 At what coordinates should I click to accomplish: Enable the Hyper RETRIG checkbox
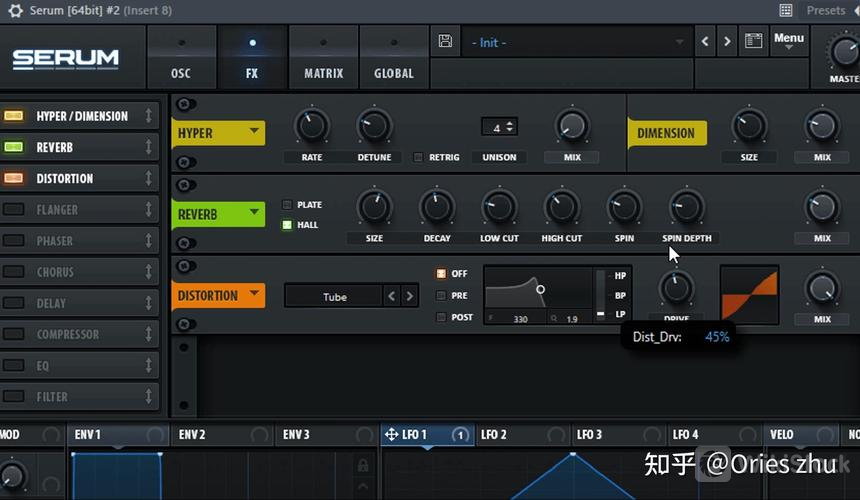[419, 157]
